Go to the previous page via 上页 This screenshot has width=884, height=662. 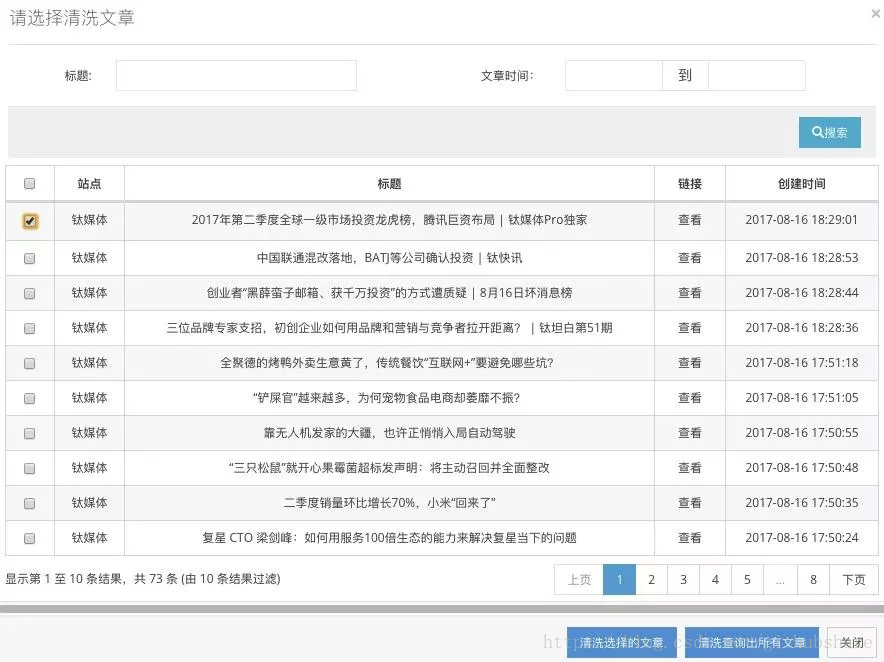(579, 579)
